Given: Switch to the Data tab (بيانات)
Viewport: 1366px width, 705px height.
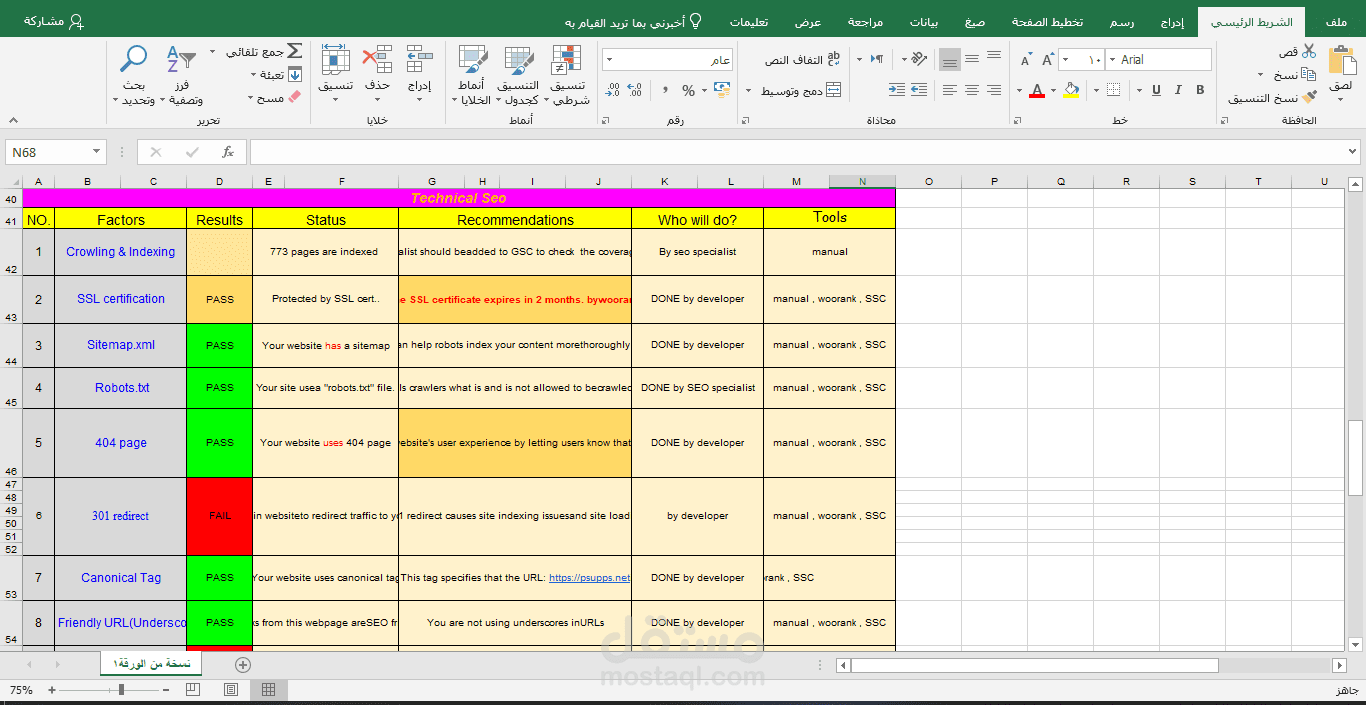Looking at the screenshot, I should coord(924,22).
